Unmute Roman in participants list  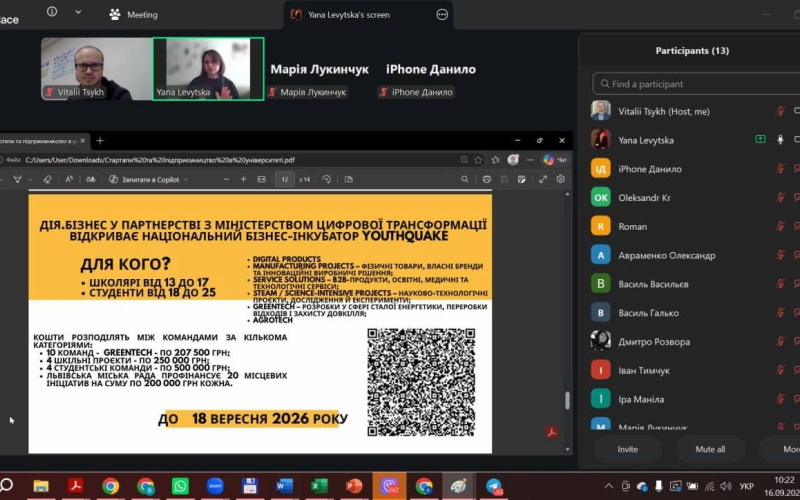pos(780,227)
